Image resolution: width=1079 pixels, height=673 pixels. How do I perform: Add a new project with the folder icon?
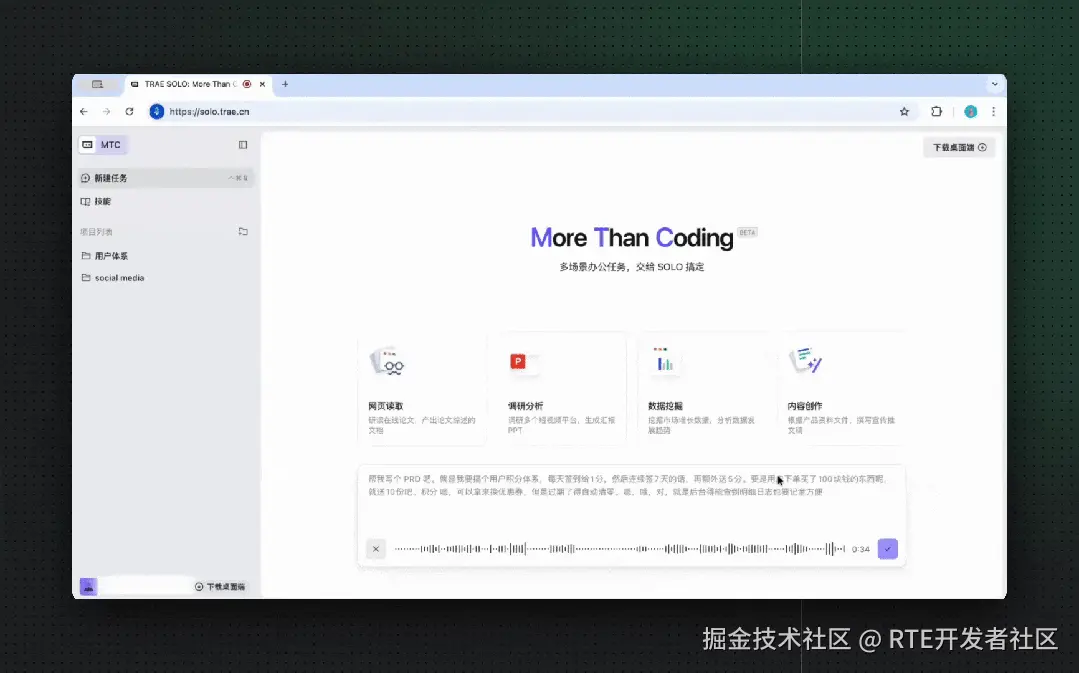pyautogui.click(x=243, y=232)
